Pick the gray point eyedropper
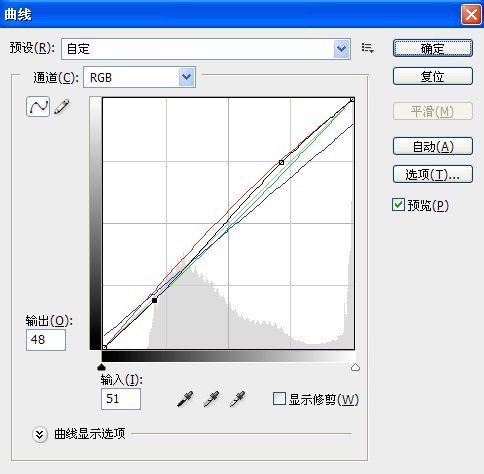The height and width of the screenshot is (474, 484). point(211,399)
